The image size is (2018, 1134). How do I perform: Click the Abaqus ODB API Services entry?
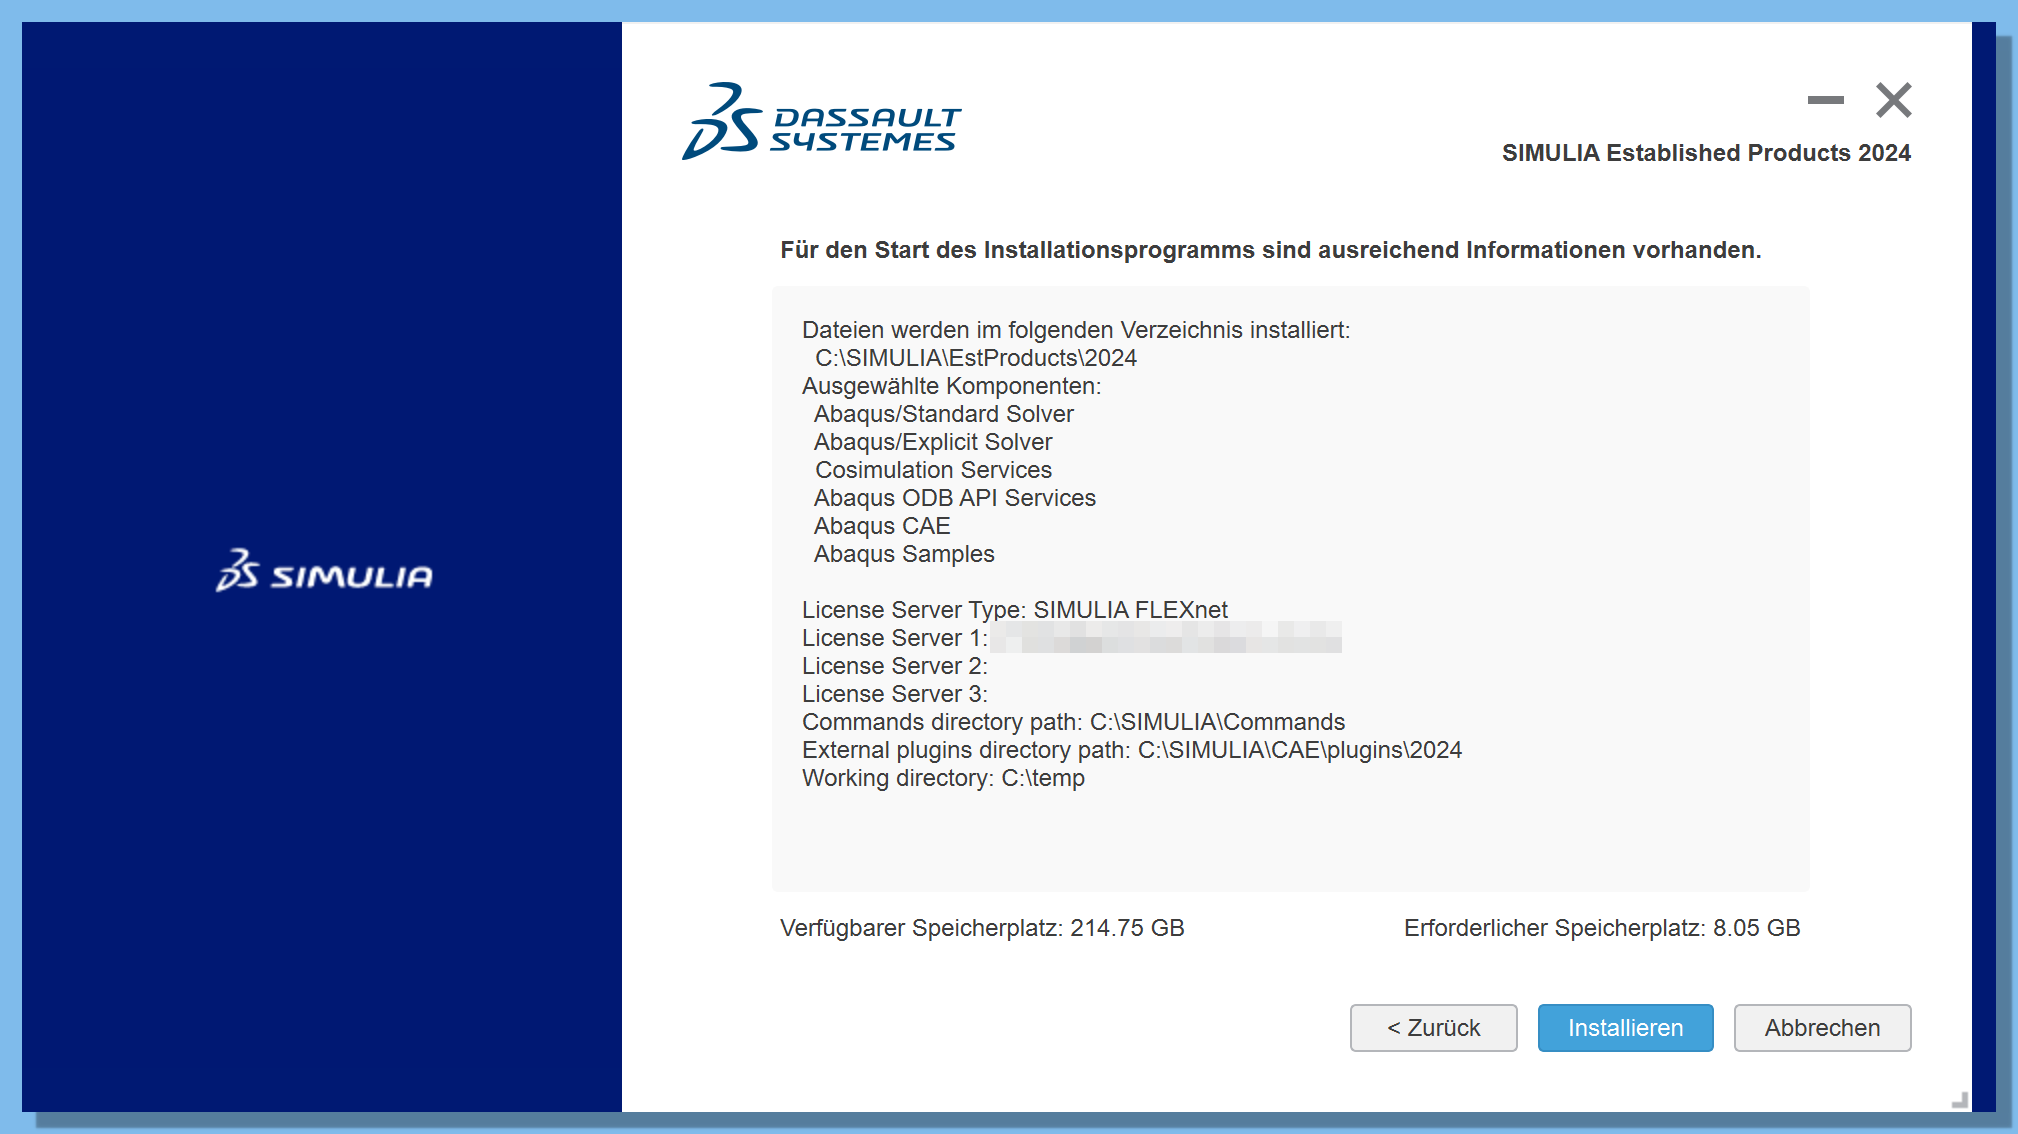[x=954, y=498]
